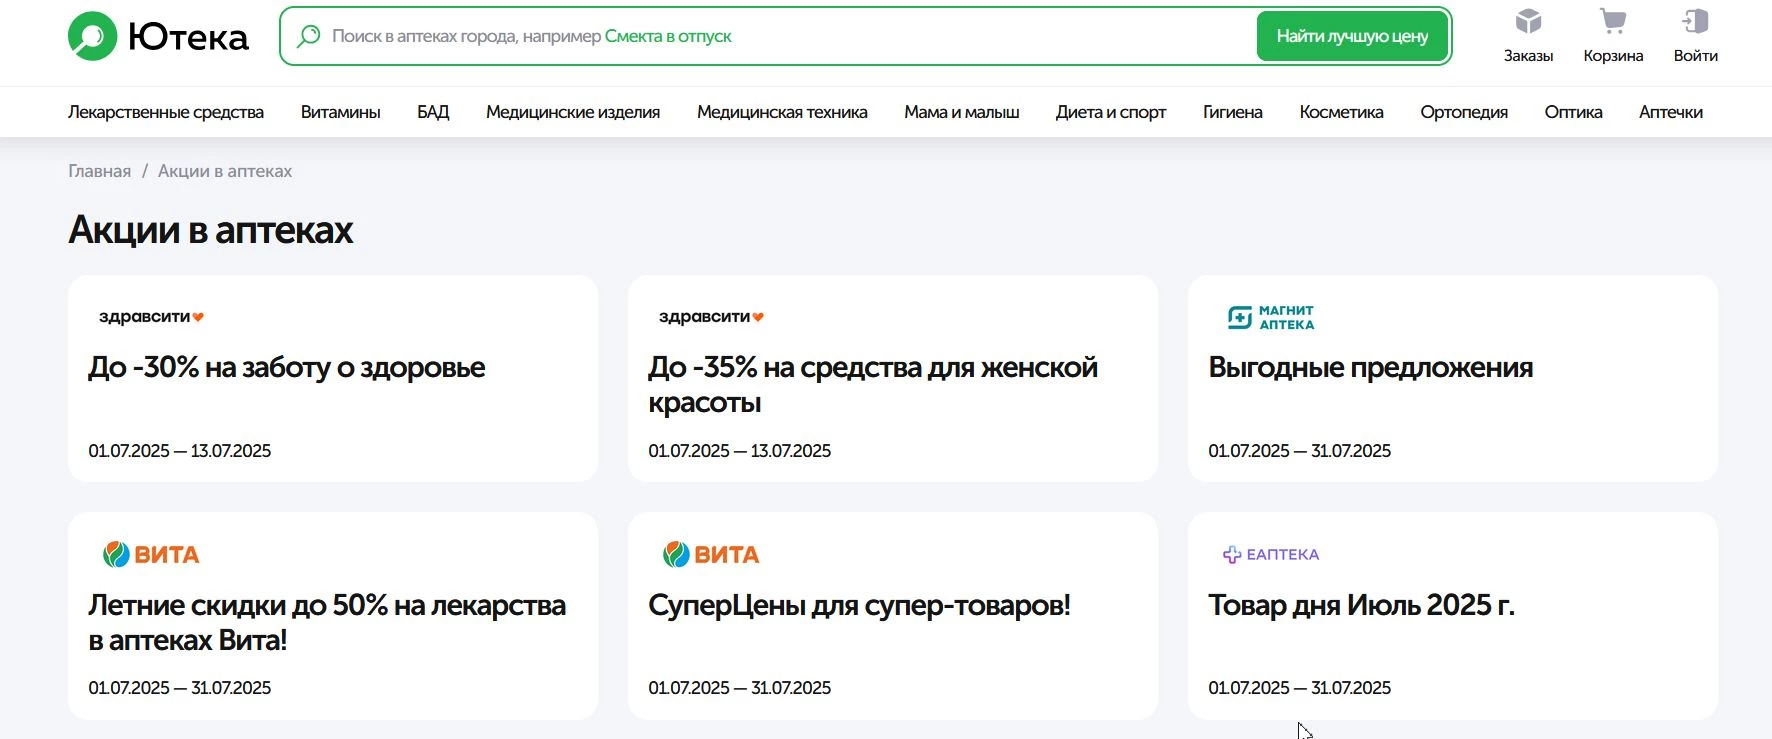This screenshot has width=1772, height=739.
Task: Click dates on -30% заботу card
Action: [x=179, y=451]
